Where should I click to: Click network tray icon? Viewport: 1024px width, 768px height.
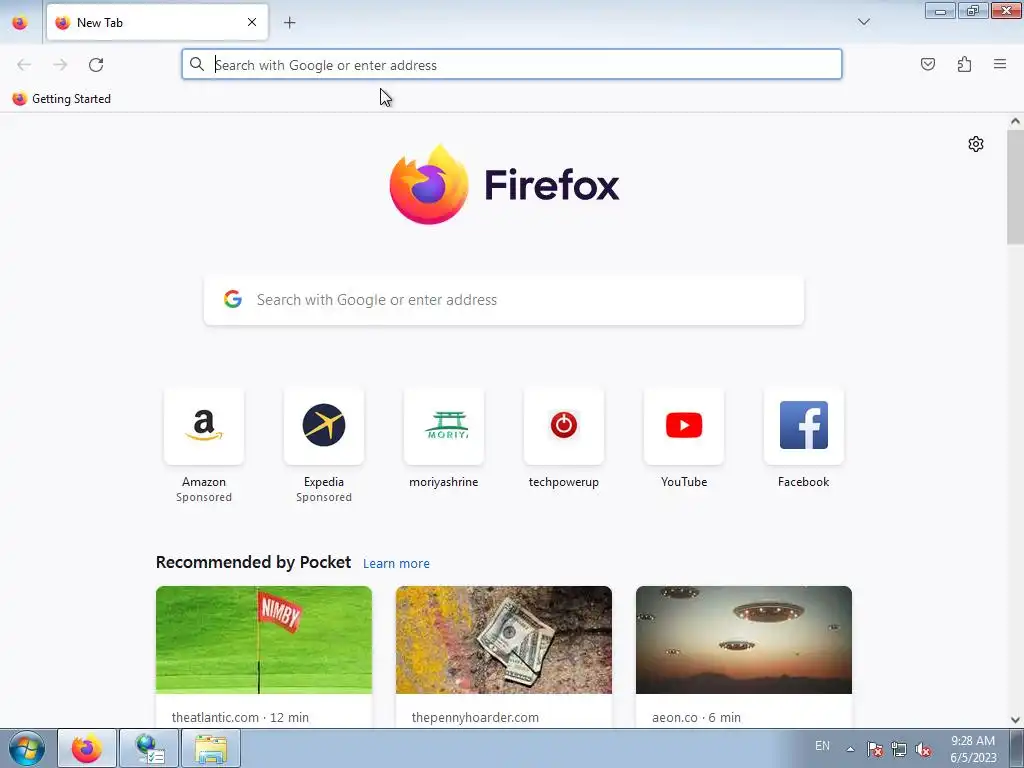pyautogui.click(x=899, y=749)
